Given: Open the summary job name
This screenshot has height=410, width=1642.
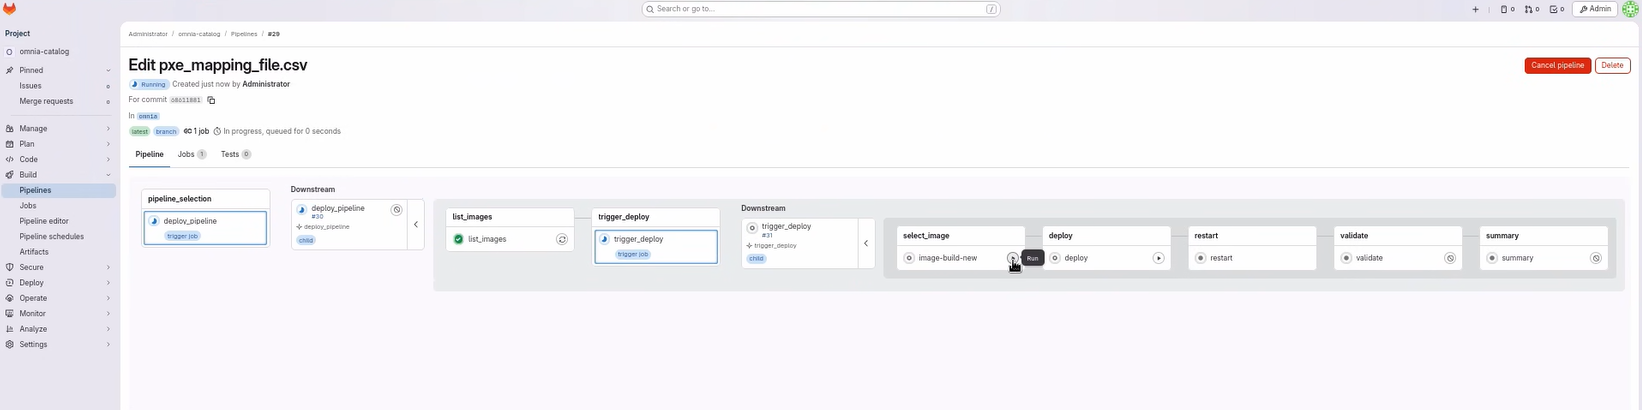Looking at the screenshot, I should tap(1517, 258).
